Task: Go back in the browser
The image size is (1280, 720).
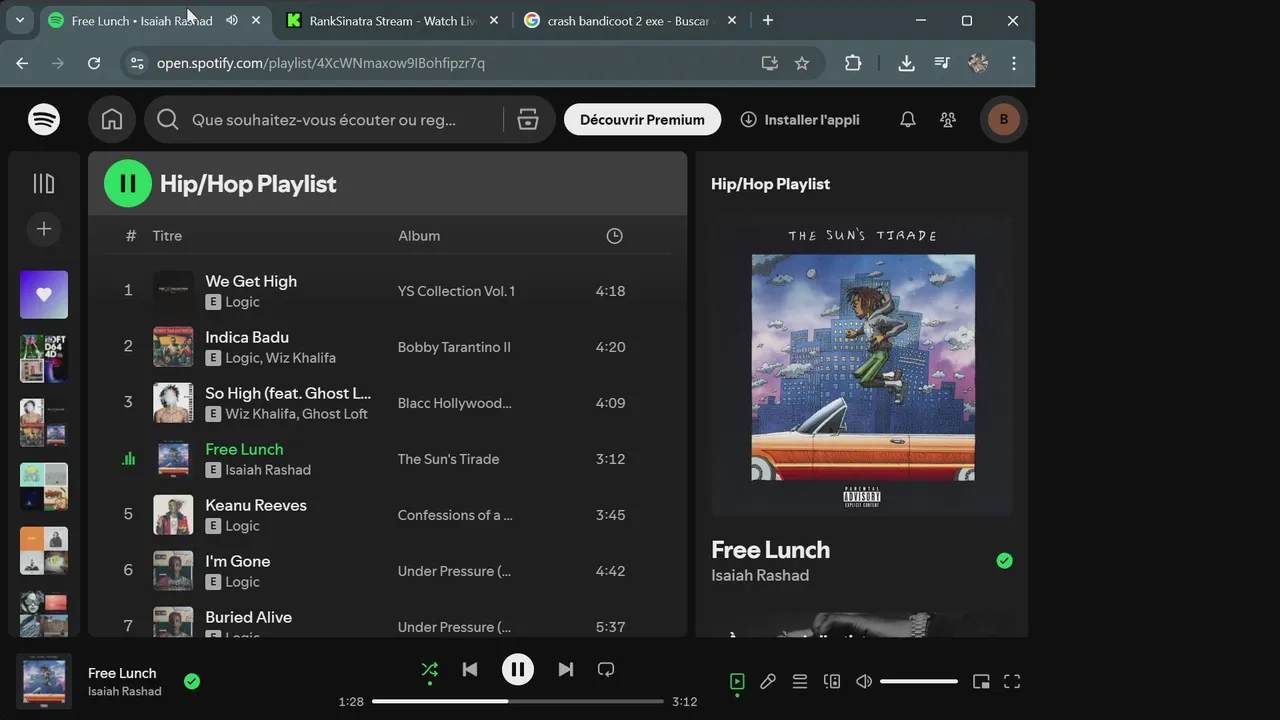Action: point(22,63)
